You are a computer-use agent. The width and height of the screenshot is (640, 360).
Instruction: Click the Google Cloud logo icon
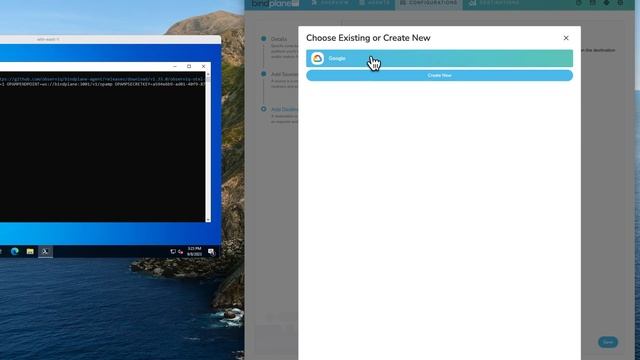click(317, 58)
